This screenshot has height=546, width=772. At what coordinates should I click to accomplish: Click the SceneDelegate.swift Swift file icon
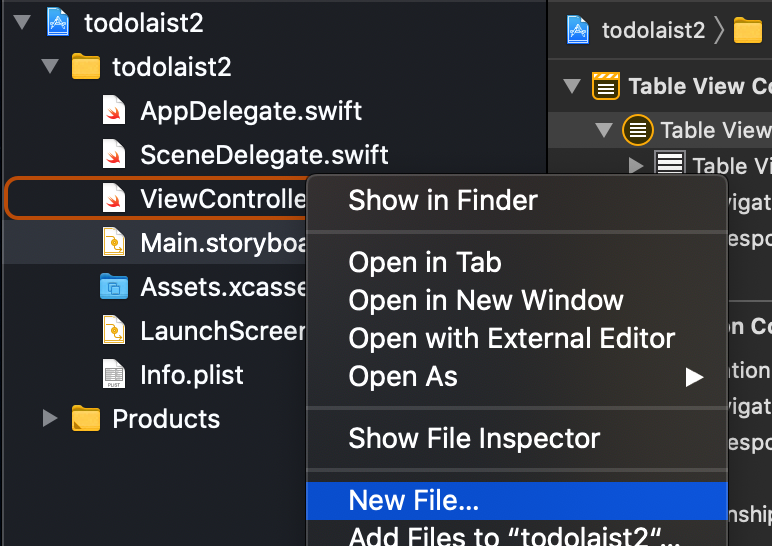(x=114, y=155)
